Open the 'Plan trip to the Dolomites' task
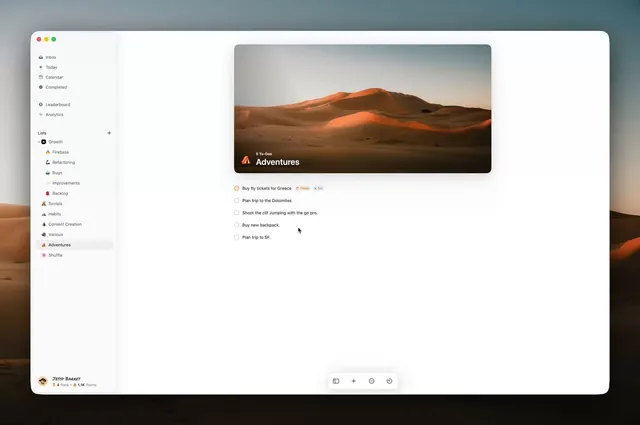 (267, 200)
